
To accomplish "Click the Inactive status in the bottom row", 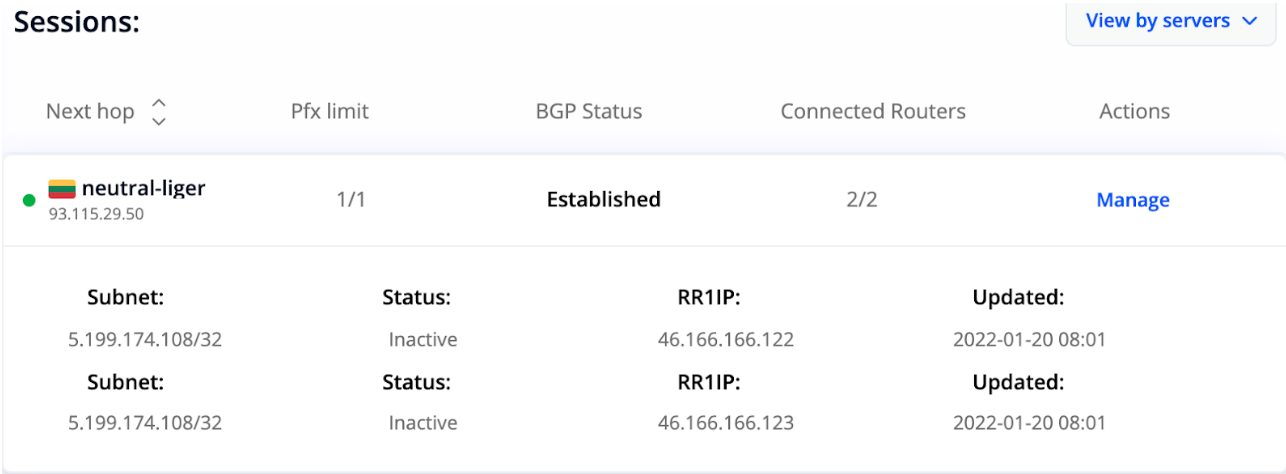I will click(x=423, y=423).
